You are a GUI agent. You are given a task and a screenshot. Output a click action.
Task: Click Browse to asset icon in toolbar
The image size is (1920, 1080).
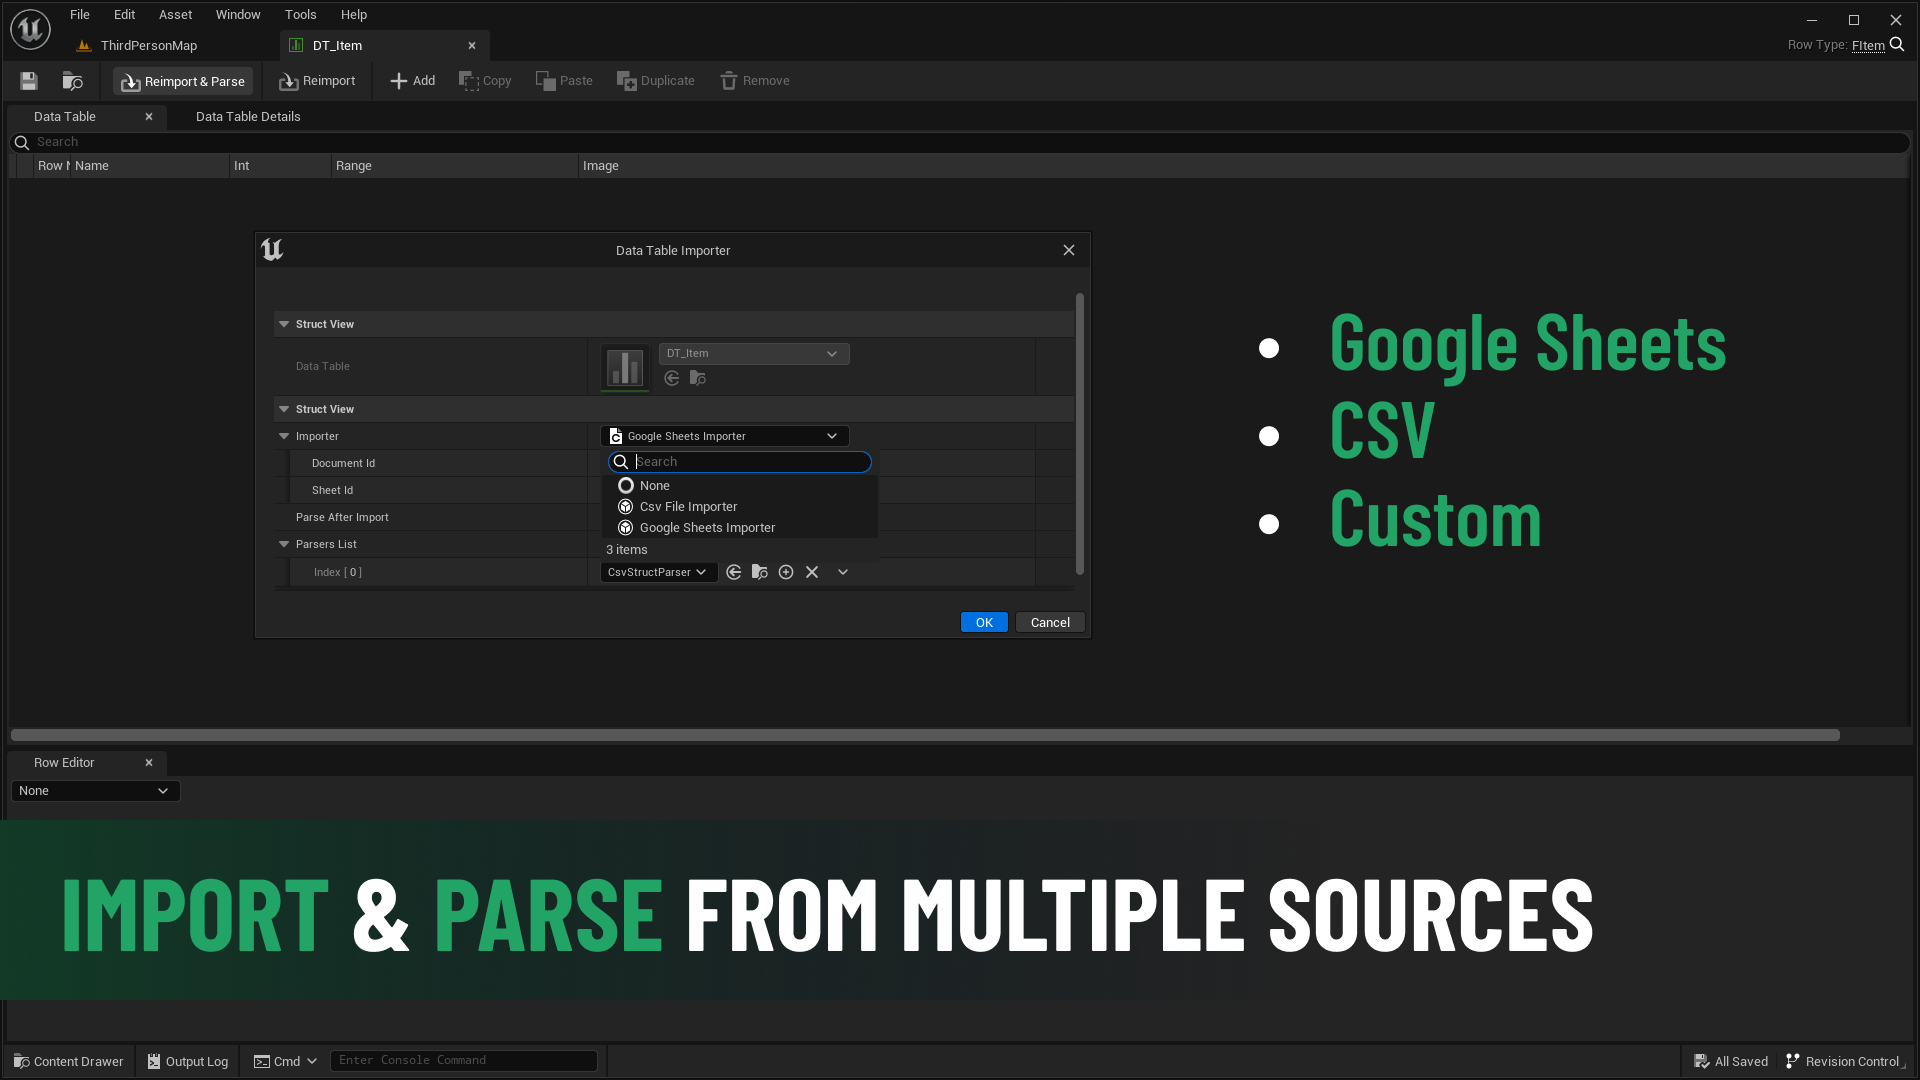tap(72, 81)
